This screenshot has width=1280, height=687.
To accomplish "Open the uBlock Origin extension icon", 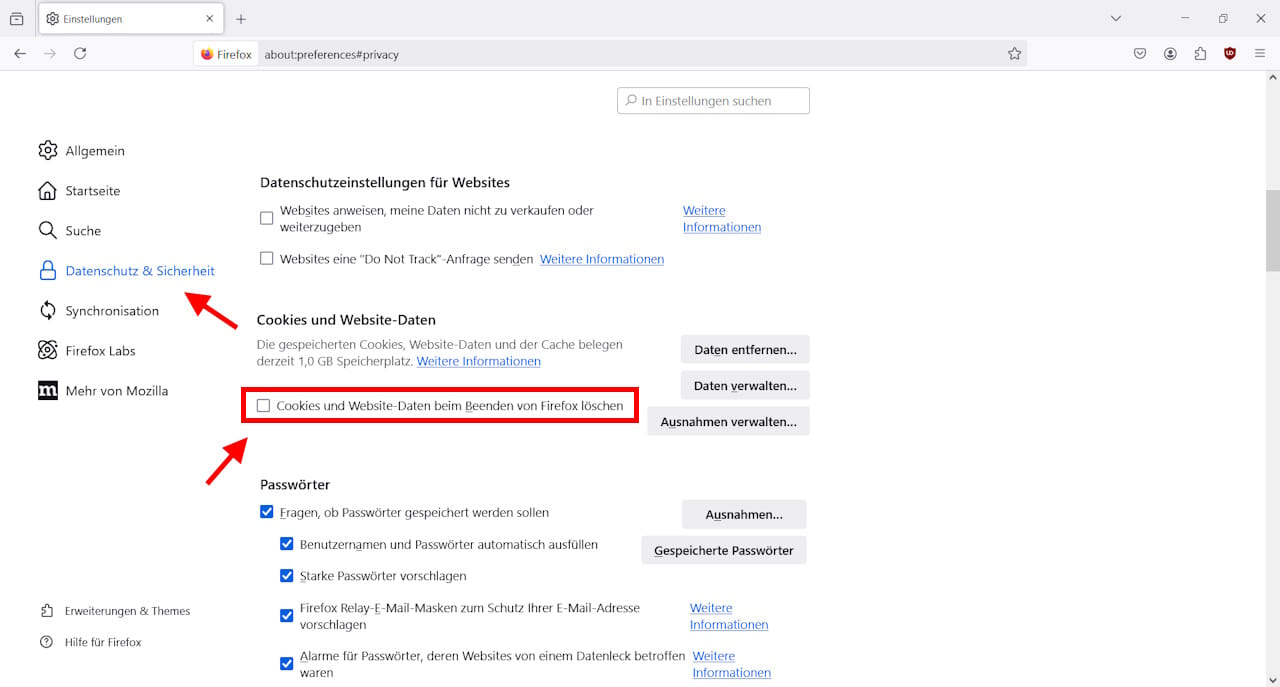I will click(1229, 53).
